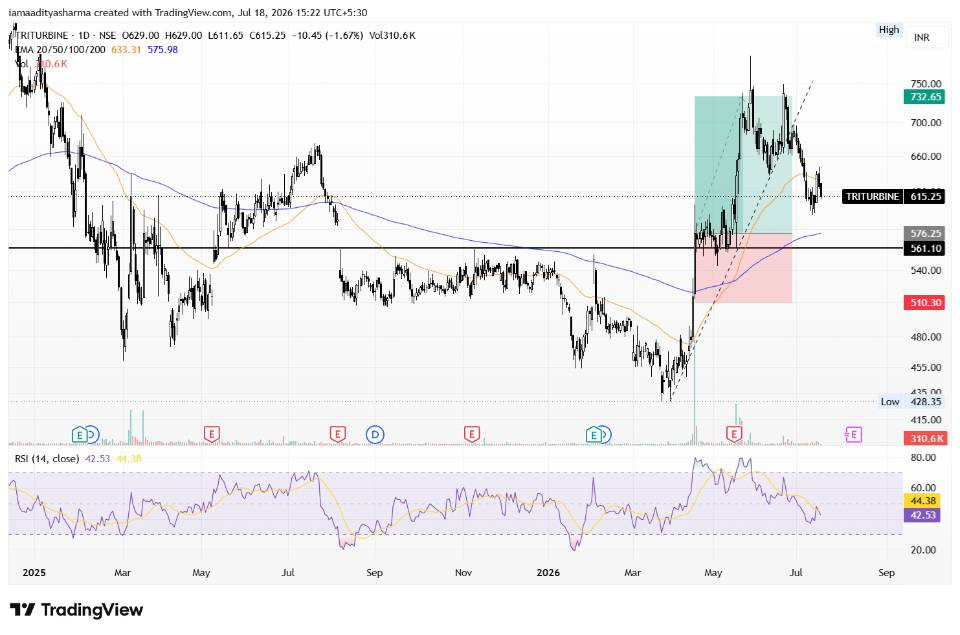
Task: Click the Vol indicator legend label
Action: 21,64
